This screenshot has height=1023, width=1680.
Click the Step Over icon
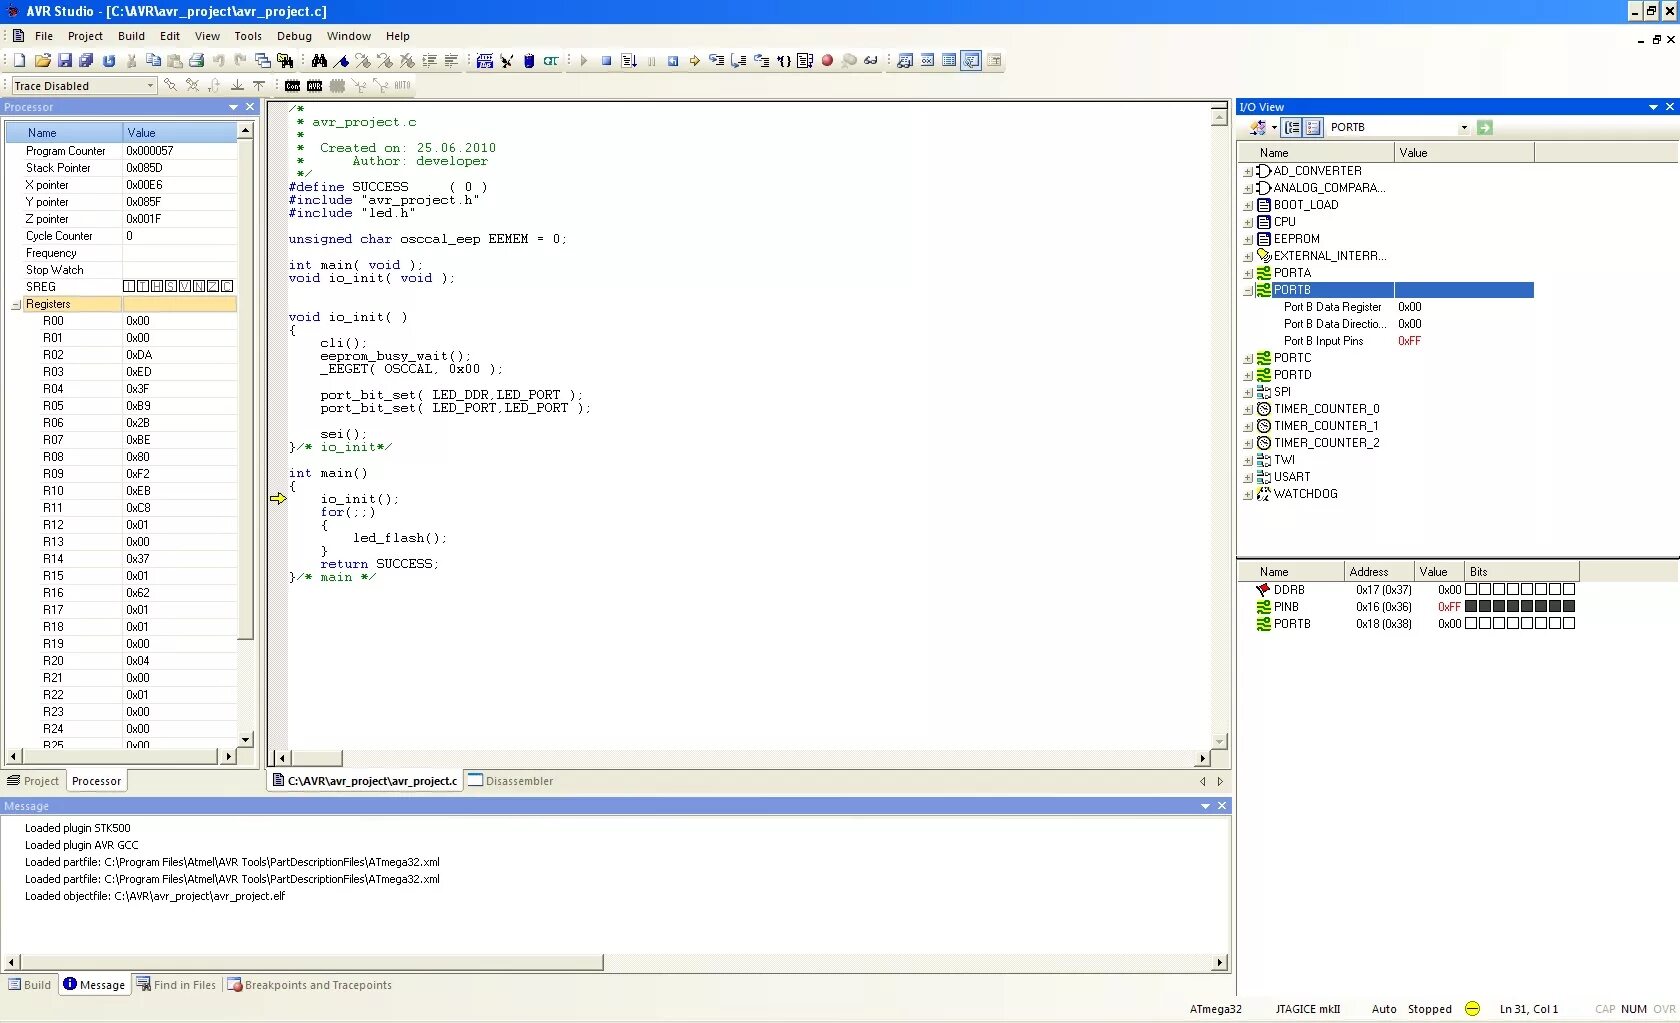click(x=739, y=61)
